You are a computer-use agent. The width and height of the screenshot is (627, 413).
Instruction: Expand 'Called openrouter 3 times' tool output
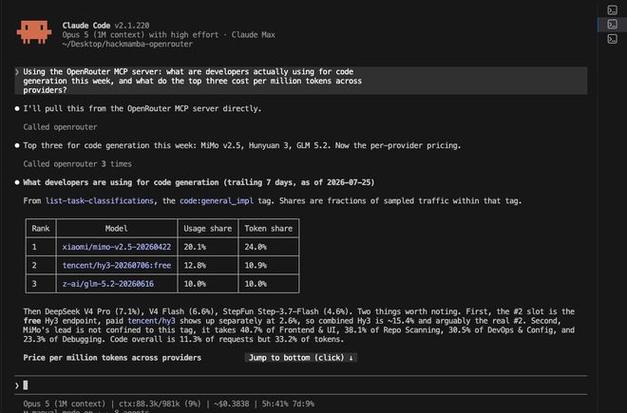(x=77, y=164)
